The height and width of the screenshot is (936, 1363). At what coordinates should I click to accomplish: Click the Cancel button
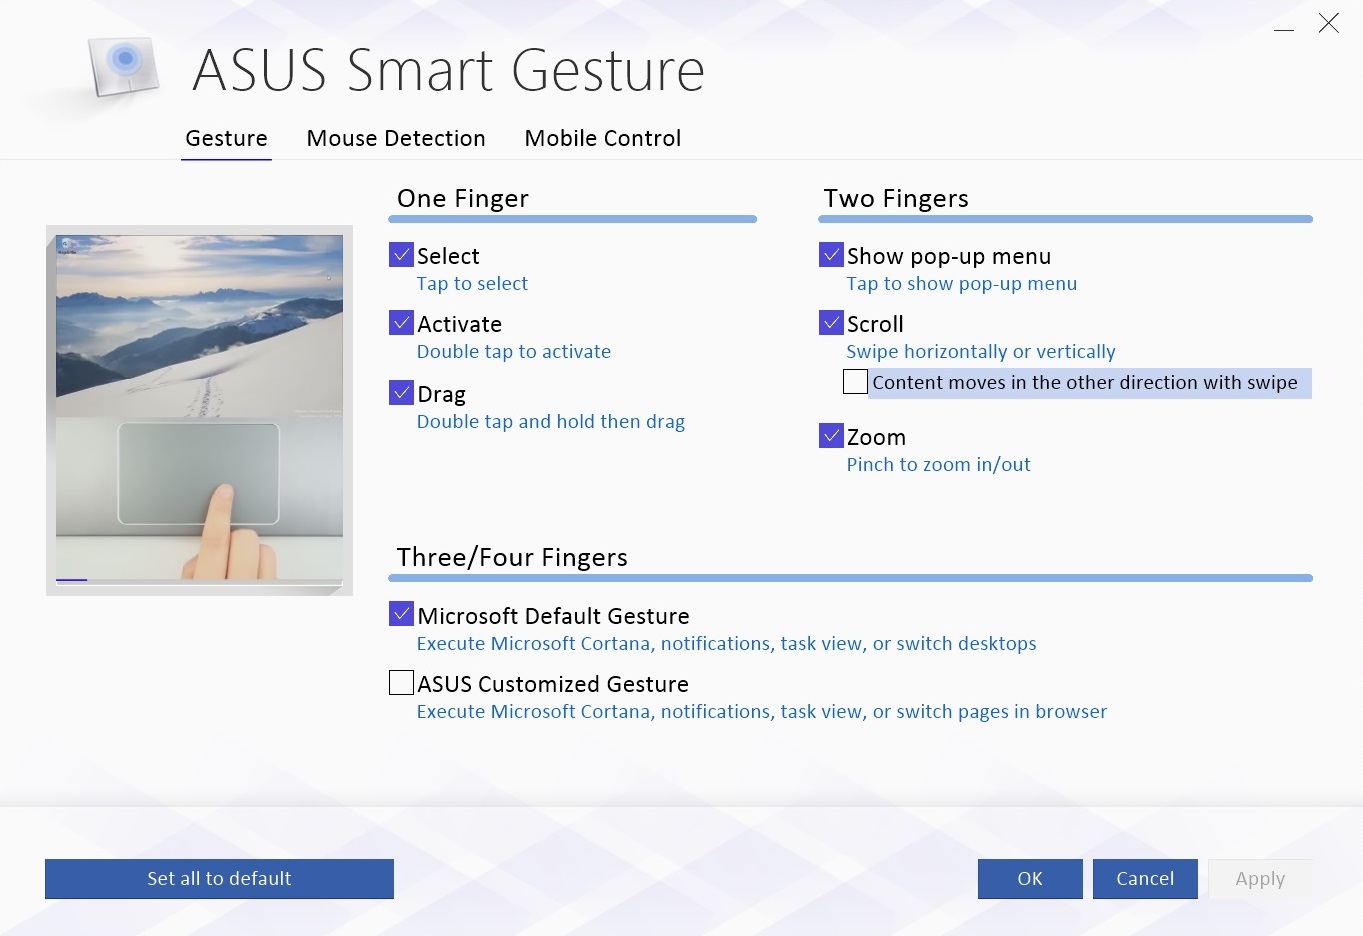click(x=1145, y=878)
